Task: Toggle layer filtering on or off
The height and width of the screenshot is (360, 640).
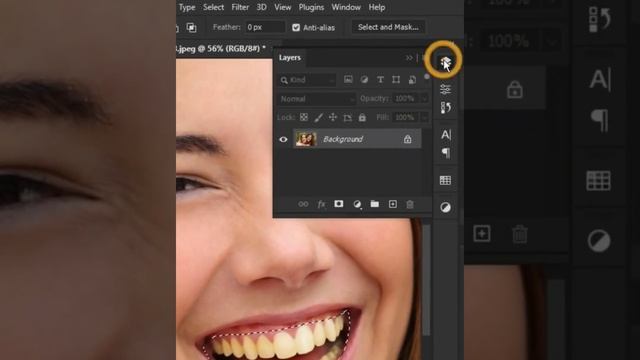Action: click(427, 76)
